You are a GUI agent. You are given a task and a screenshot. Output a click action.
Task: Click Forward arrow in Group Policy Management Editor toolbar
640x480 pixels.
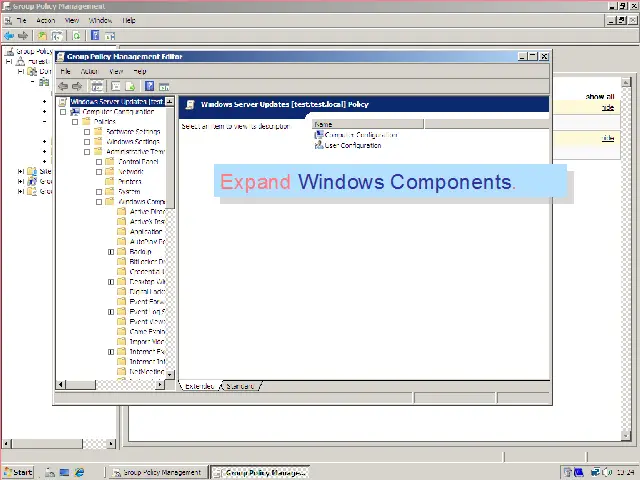coord(77,86)
